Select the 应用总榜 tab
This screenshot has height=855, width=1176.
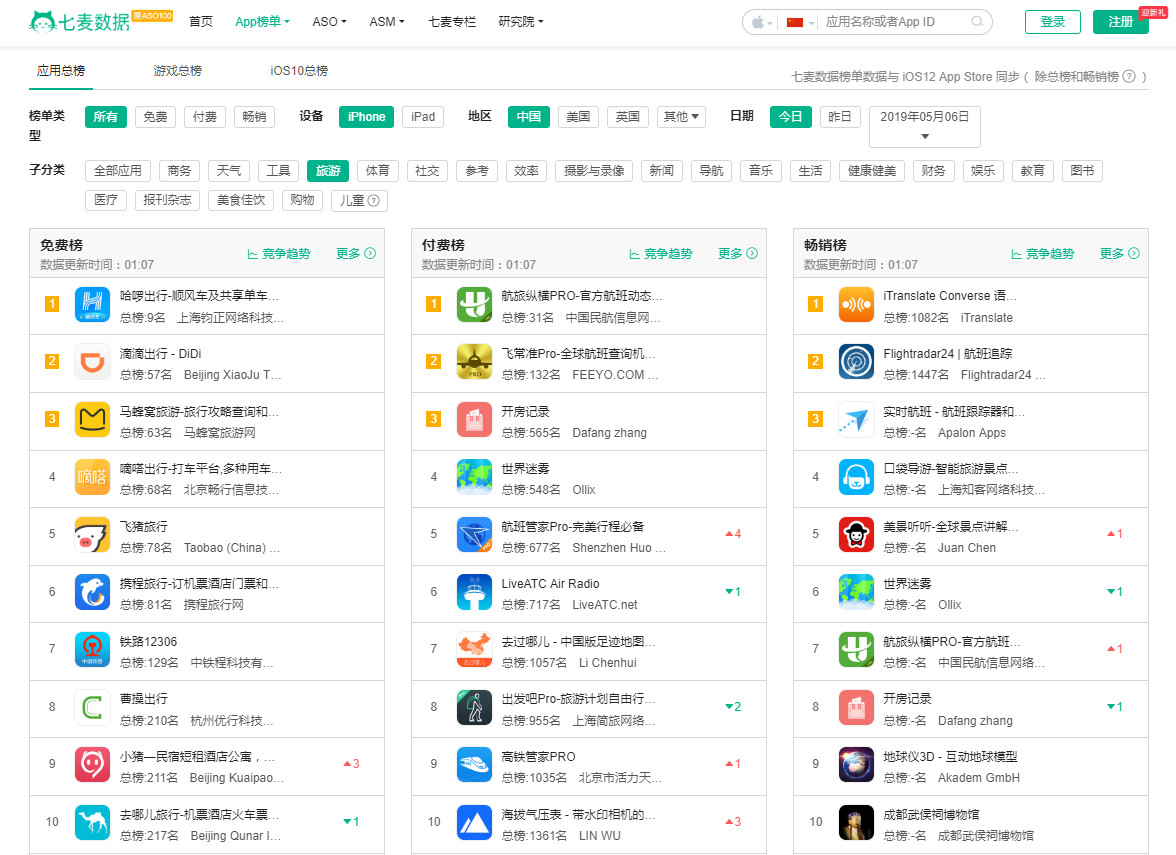(x=61, y=70)
